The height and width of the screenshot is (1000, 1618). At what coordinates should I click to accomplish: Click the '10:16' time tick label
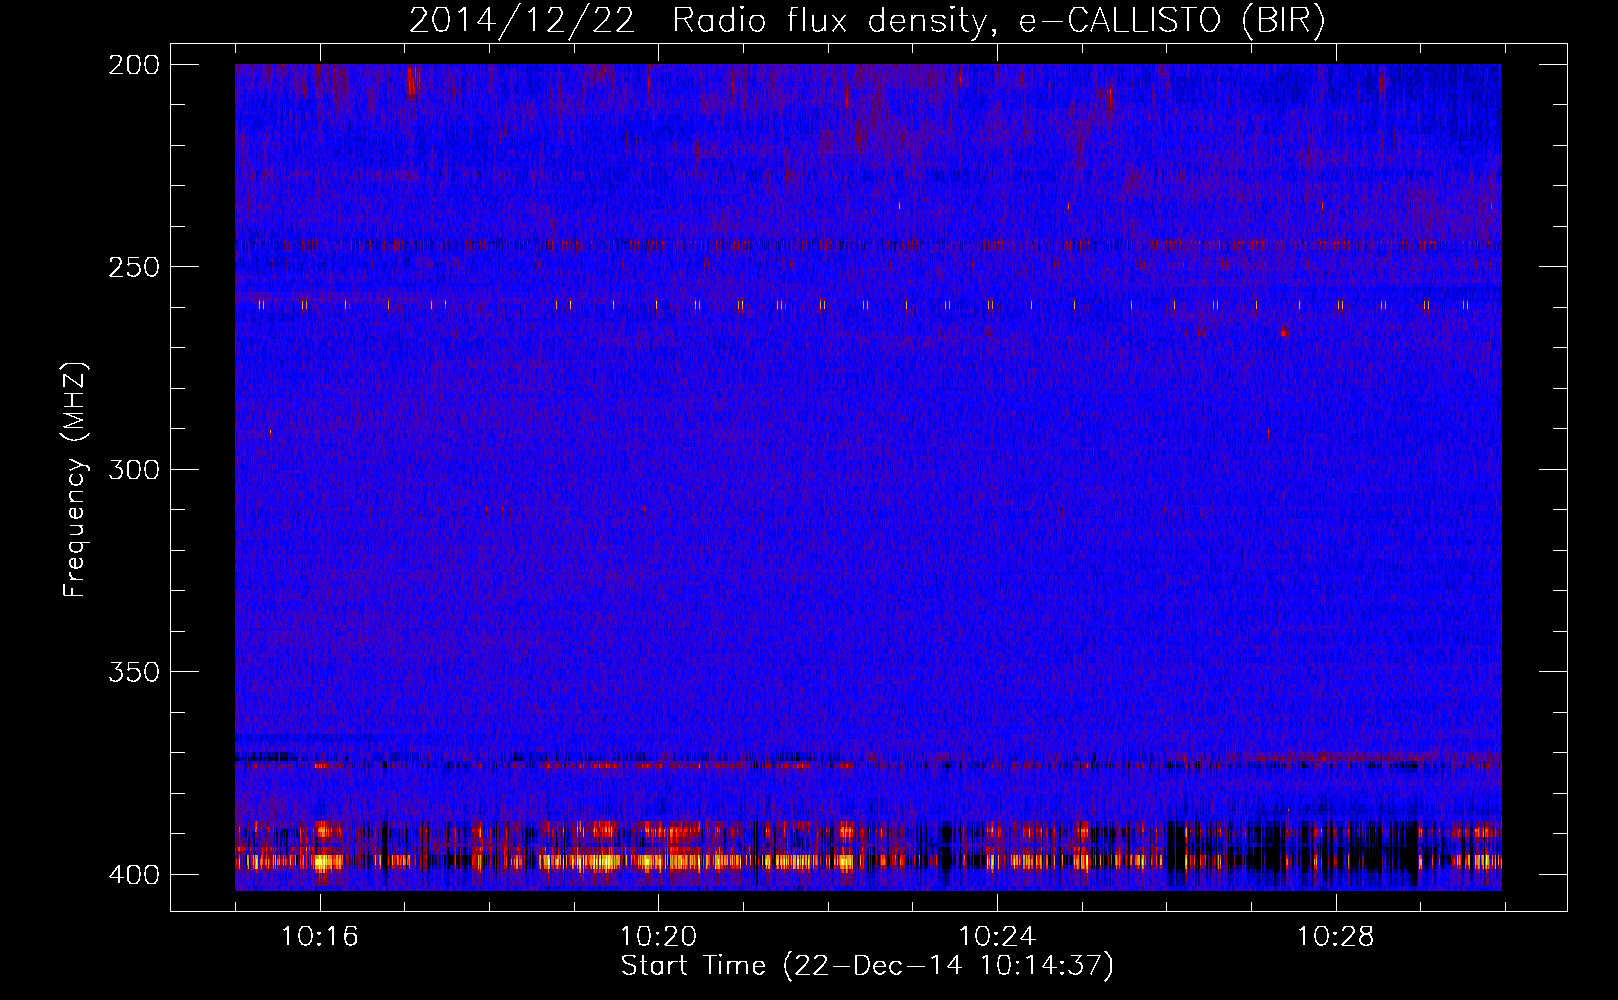[x=320, y=937]
